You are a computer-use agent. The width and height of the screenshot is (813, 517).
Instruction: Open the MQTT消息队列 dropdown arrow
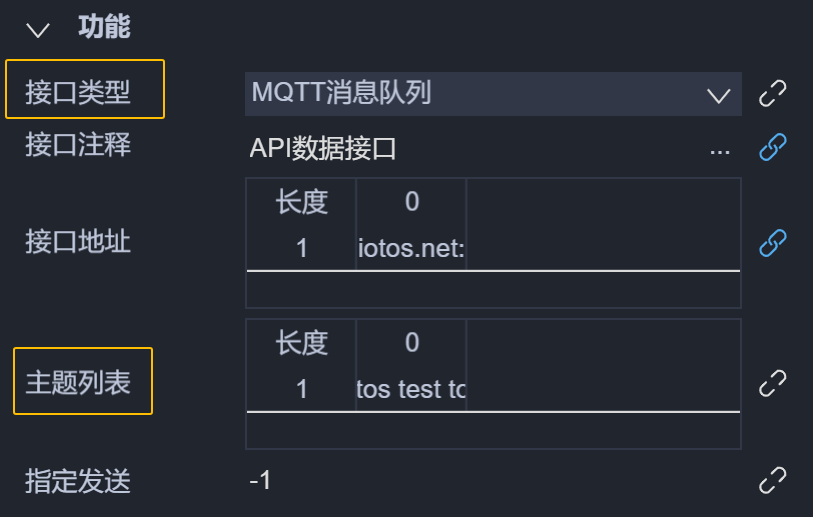tap(719, 95)
